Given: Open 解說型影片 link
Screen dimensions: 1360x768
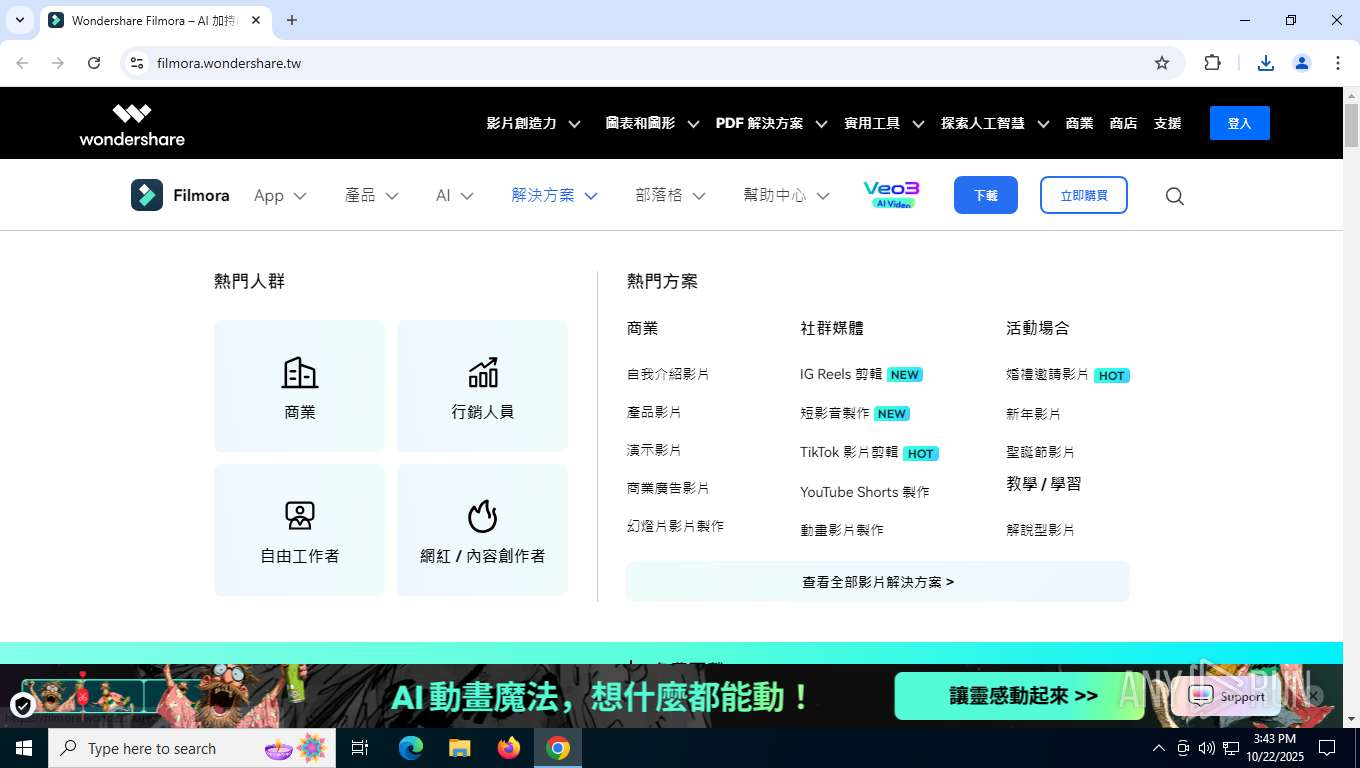Looking at the screenshot, I should coord(1040,530).
